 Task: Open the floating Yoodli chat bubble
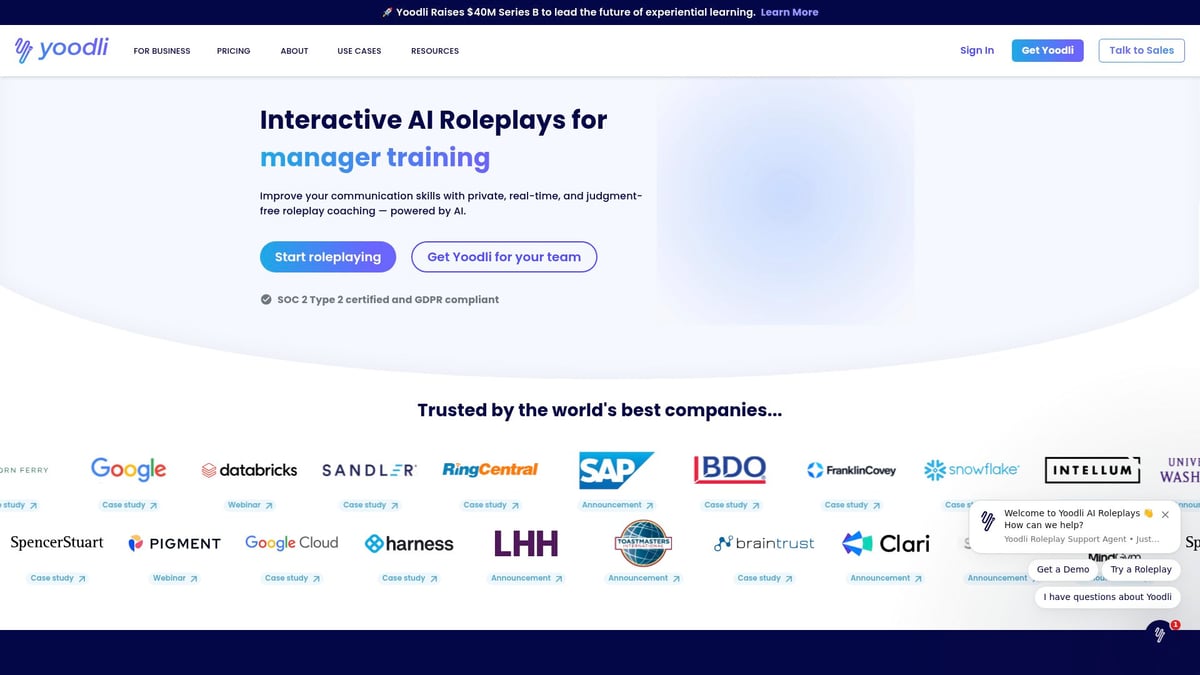coord(1158,634)
